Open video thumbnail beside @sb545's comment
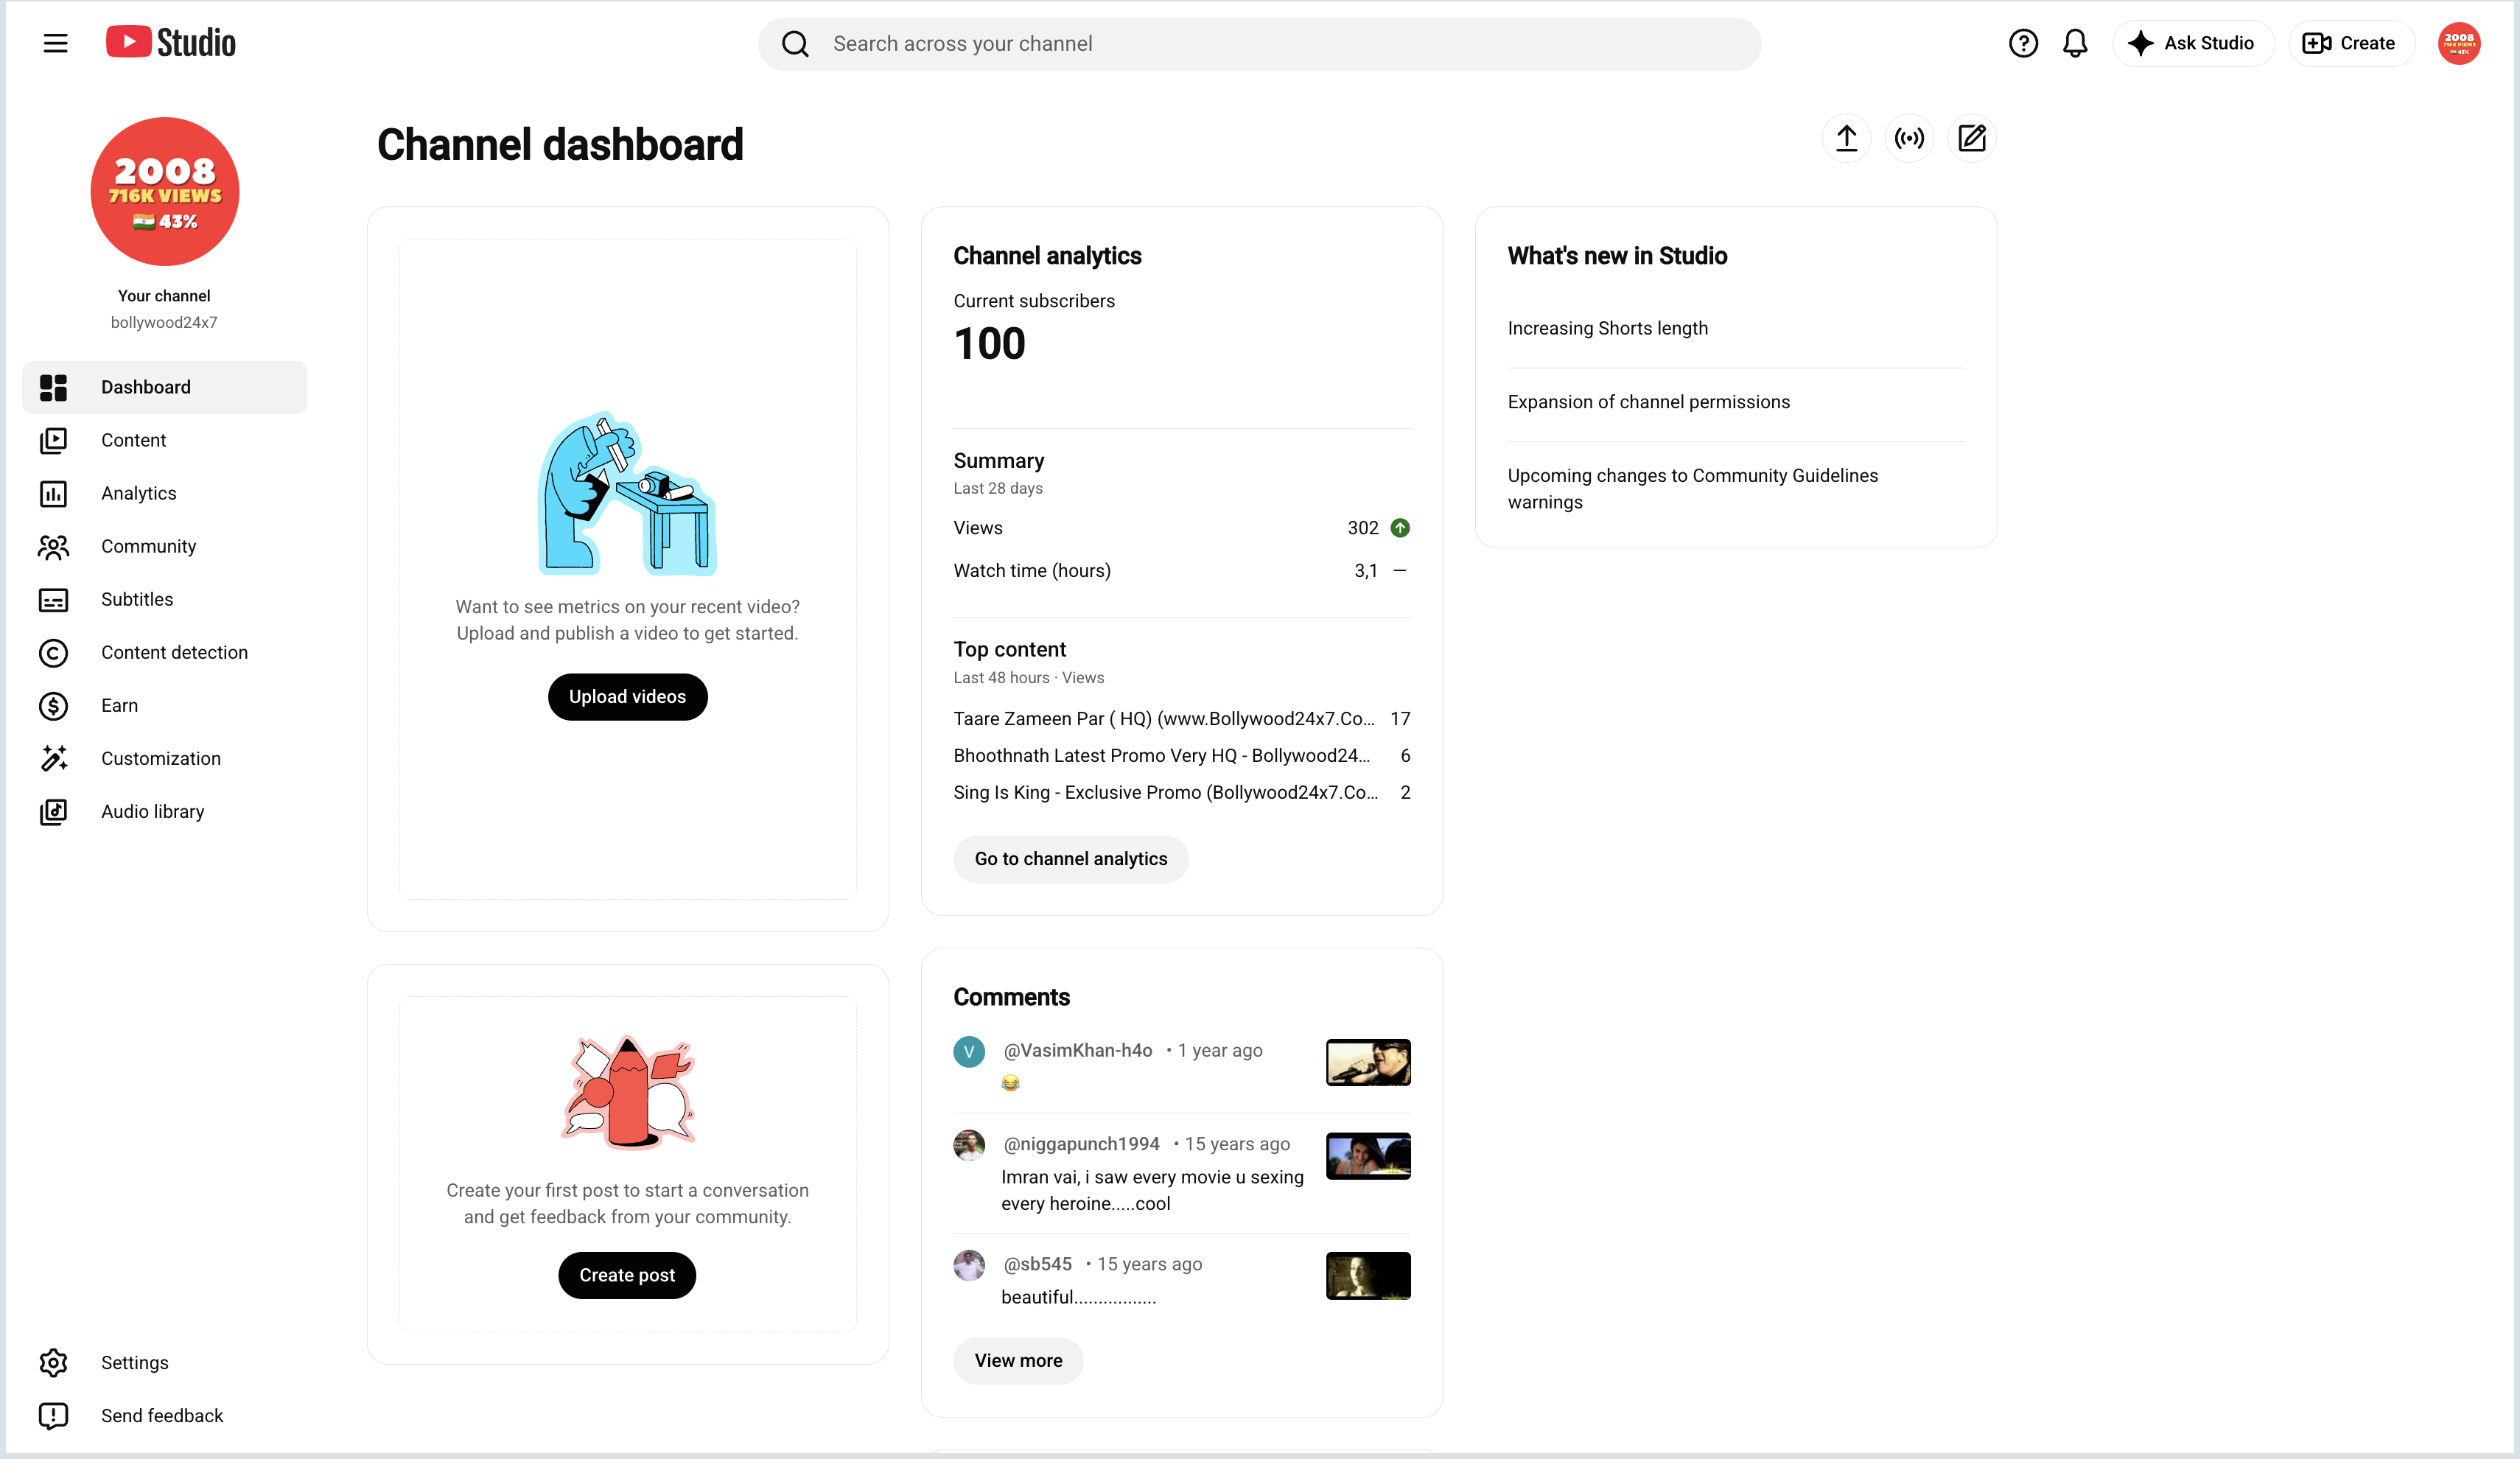This screenshot has width=2520, height=1459. pyautogui.click(x=1368, y=1276)
